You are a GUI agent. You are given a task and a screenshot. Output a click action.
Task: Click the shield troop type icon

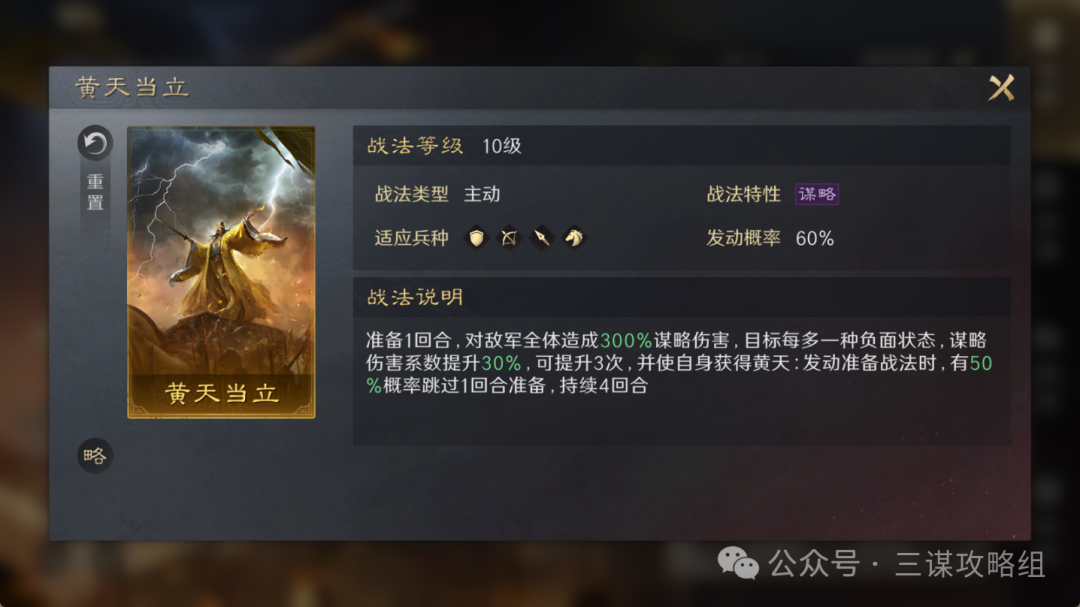[x=476, y=238]
